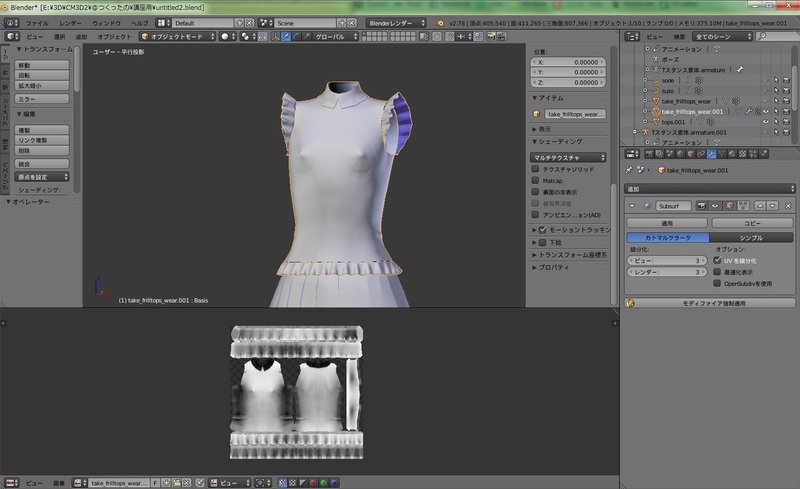Toggle UVを細分化 checkbox
Image resolution: width=800 pixels, height=489 pixels.
click(718, 259)
